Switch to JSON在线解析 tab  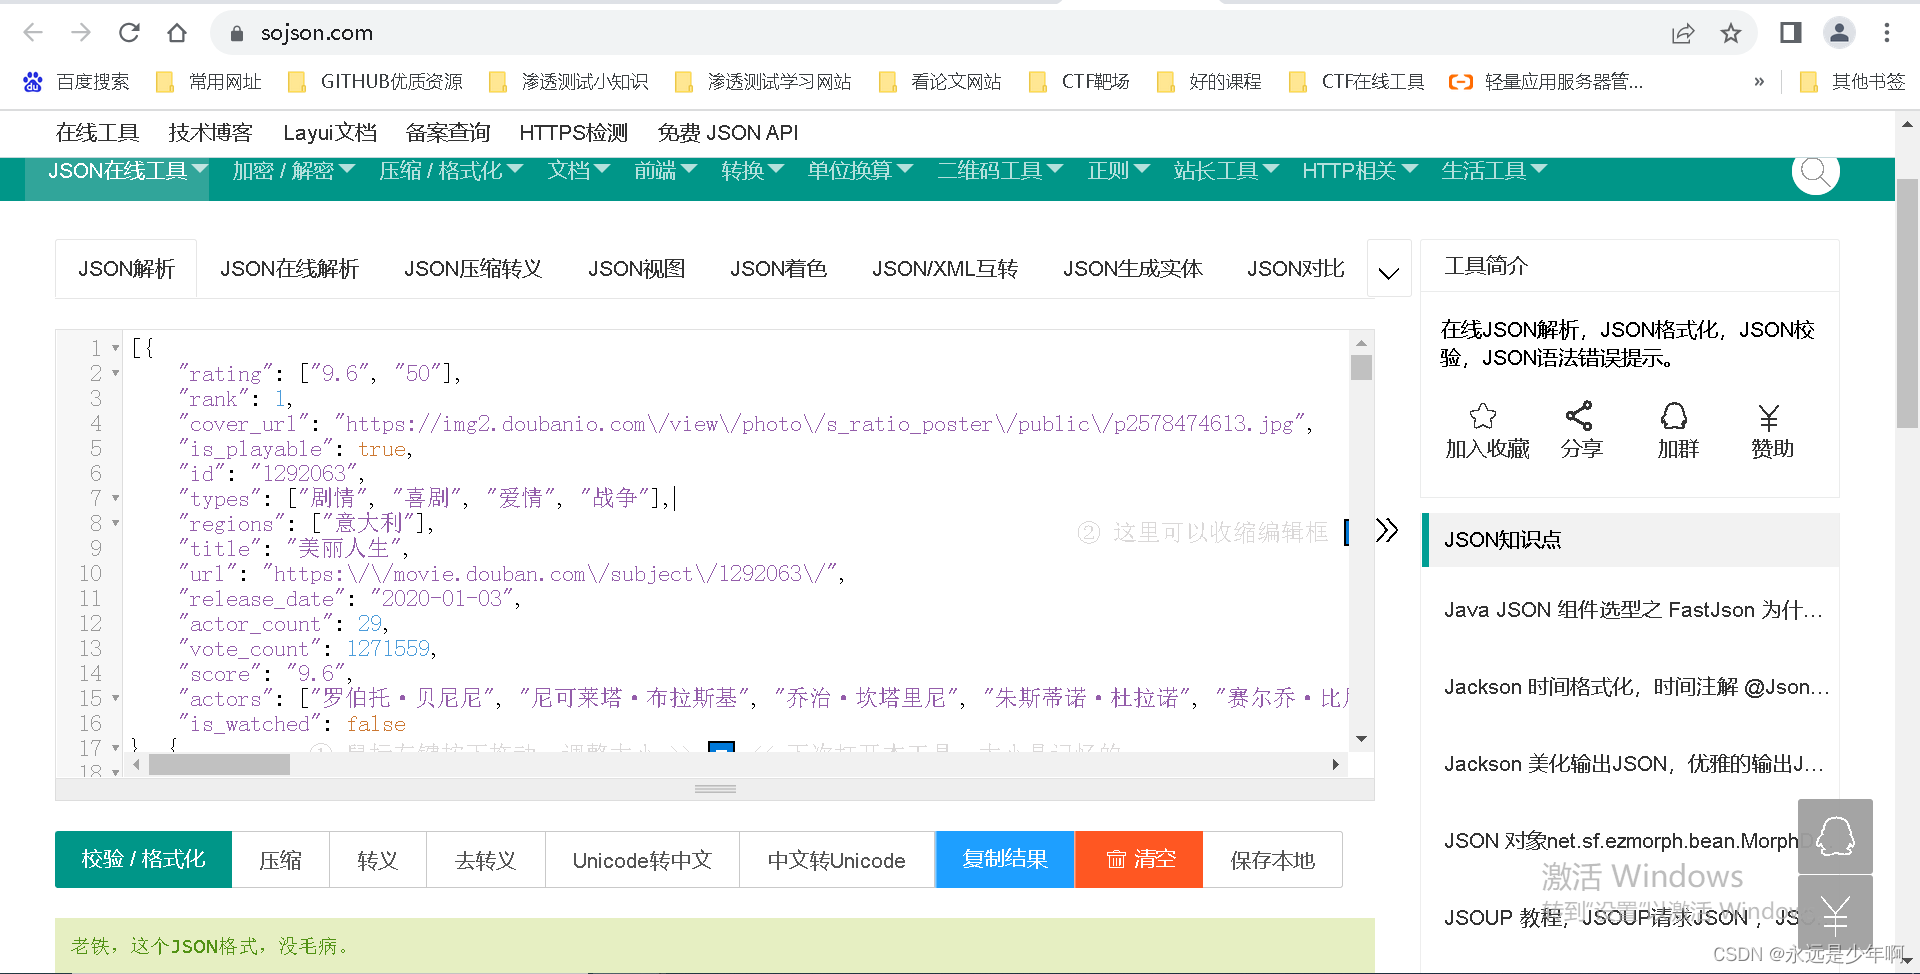[x=289, y=269]
